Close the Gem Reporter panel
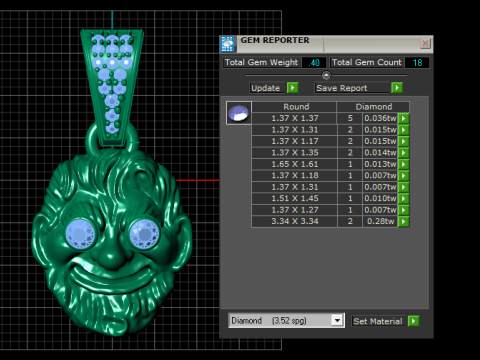Screen dimensions: 480x360 pos(425,44)
